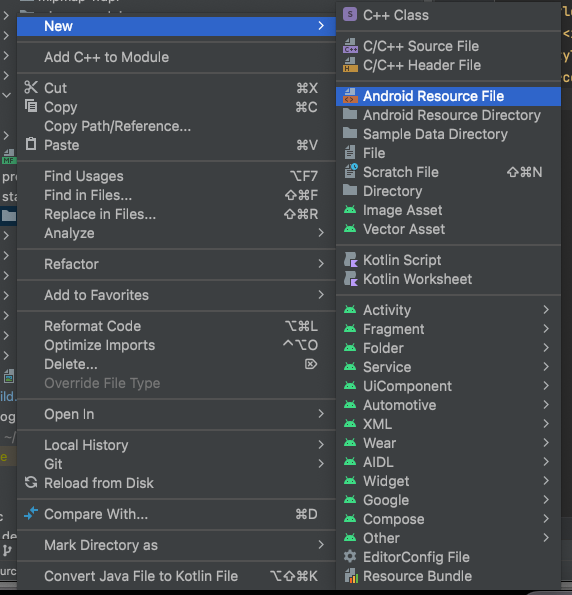The image size is (572, 595).
Task: Click the Kotlin Script icon
Action: (351, 260)
